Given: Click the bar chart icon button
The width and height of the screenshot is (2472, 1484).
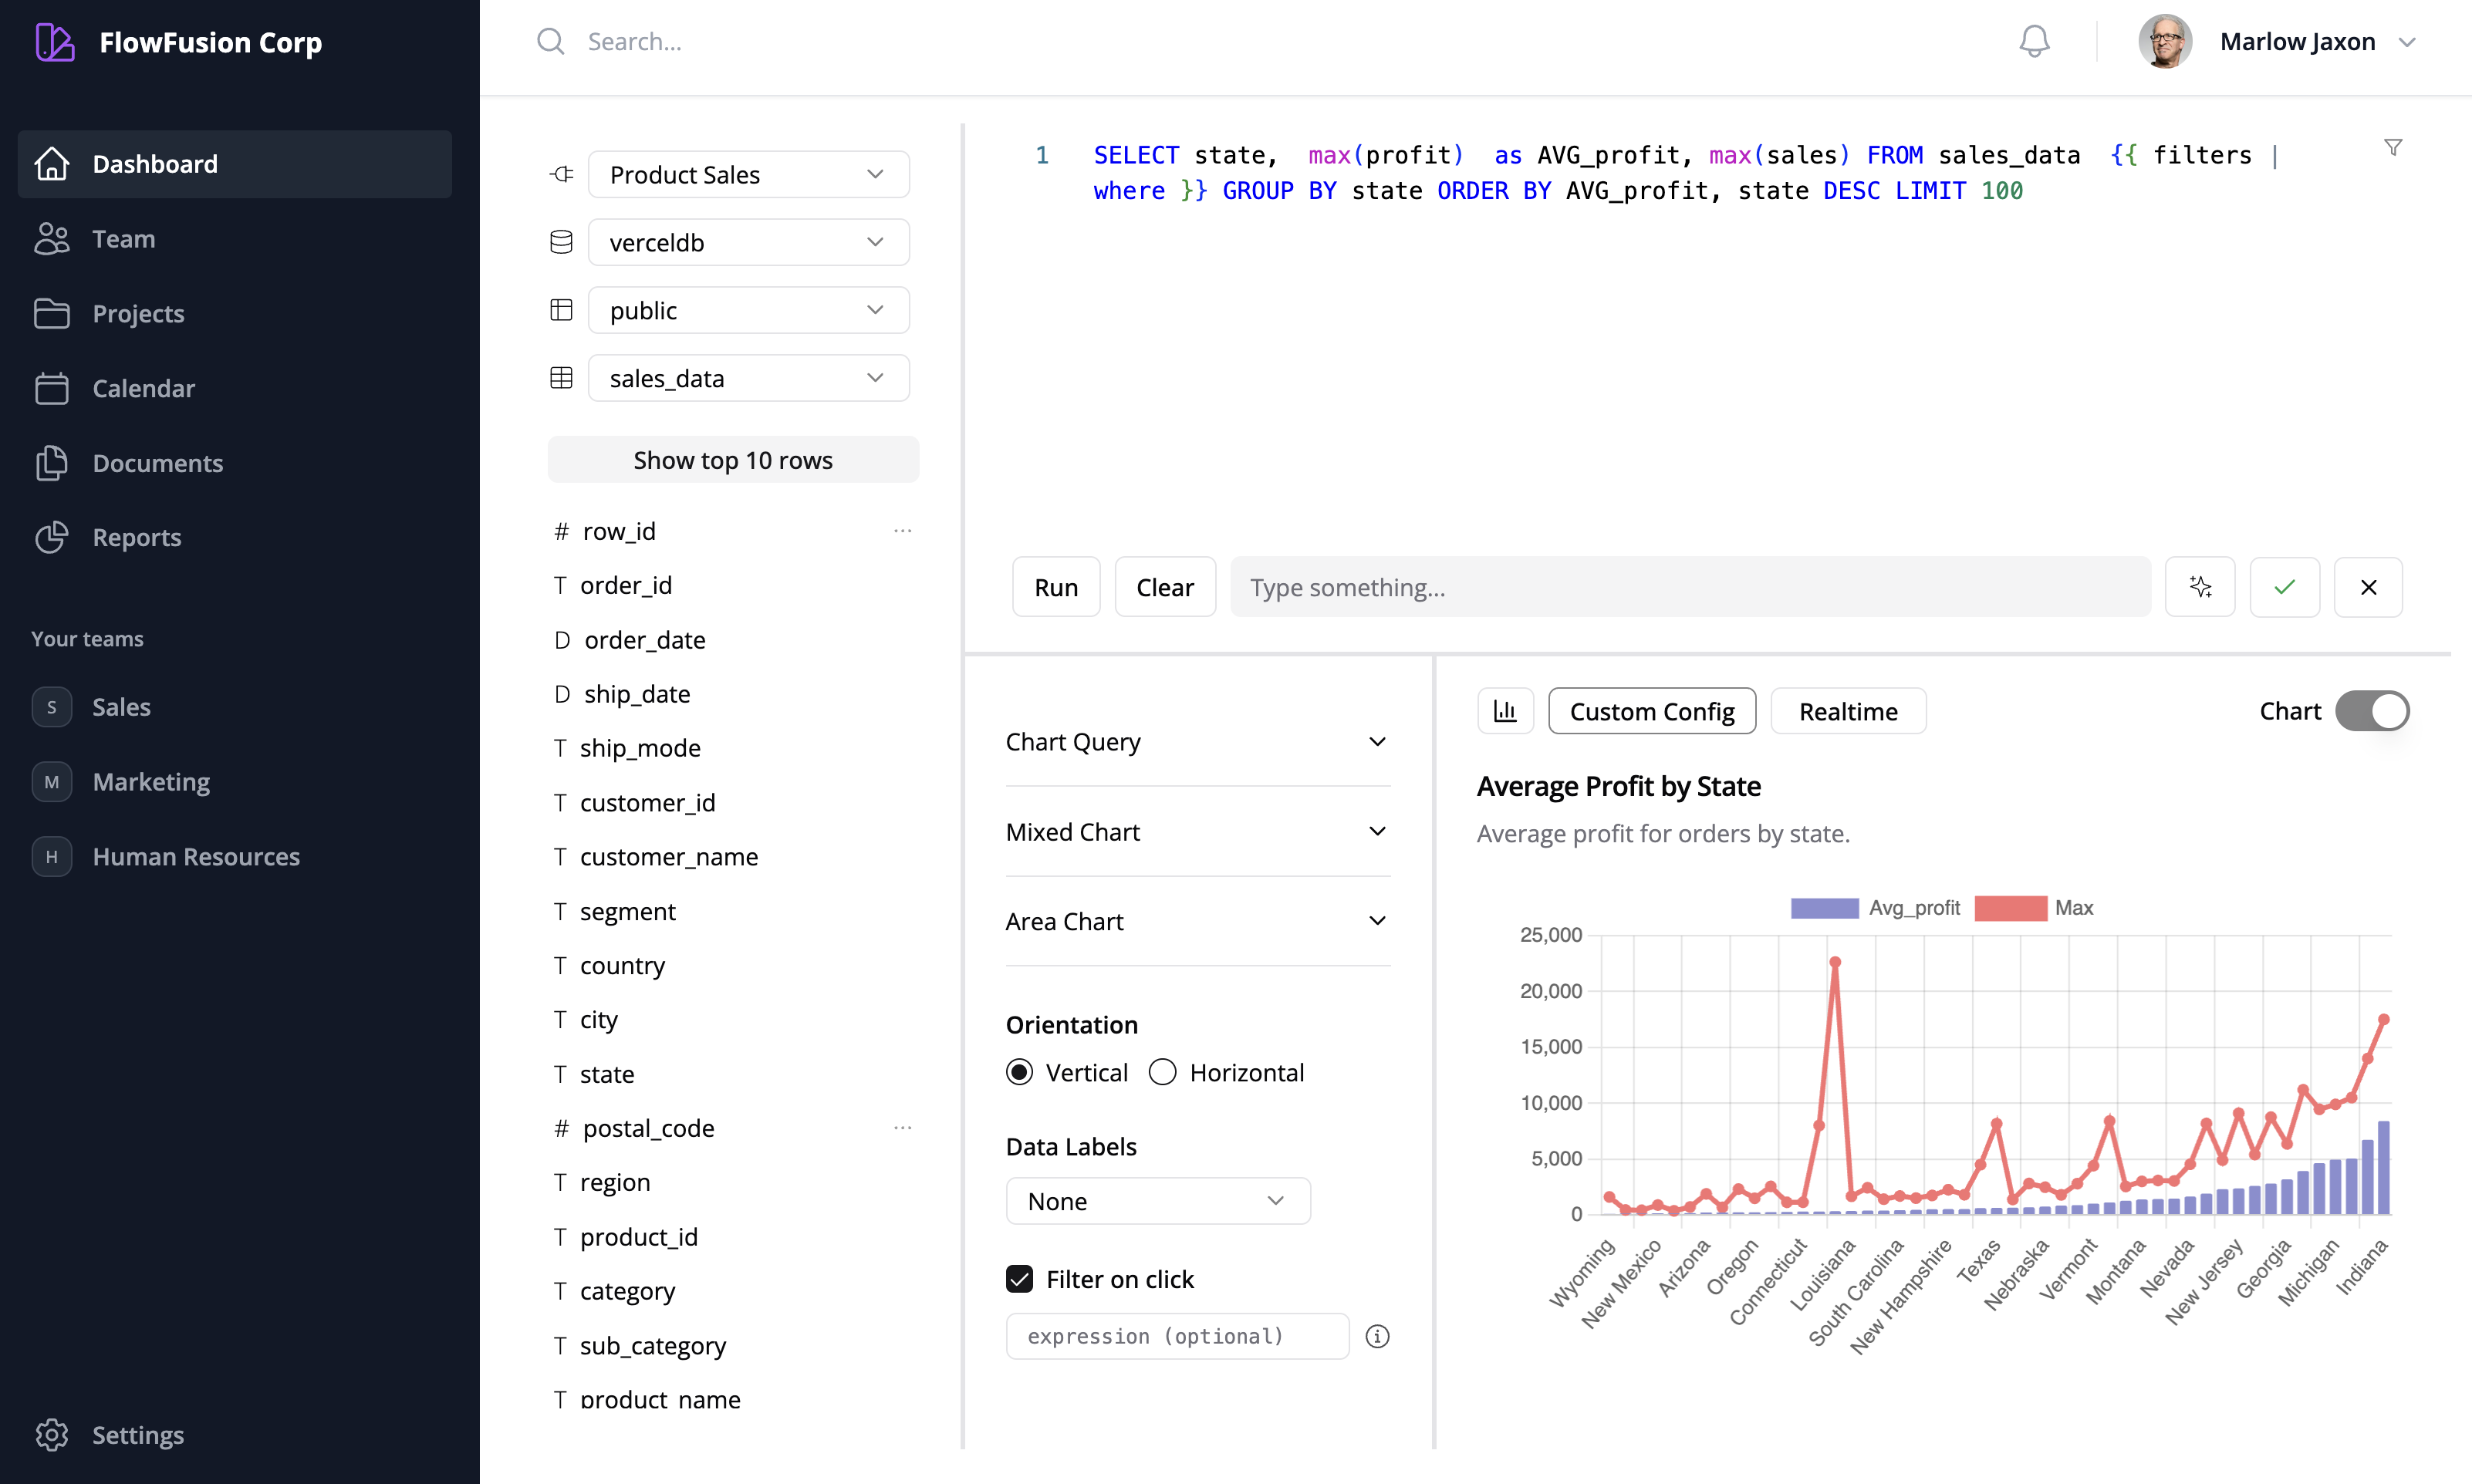Looking at the screenshot, I should 1505,711.
